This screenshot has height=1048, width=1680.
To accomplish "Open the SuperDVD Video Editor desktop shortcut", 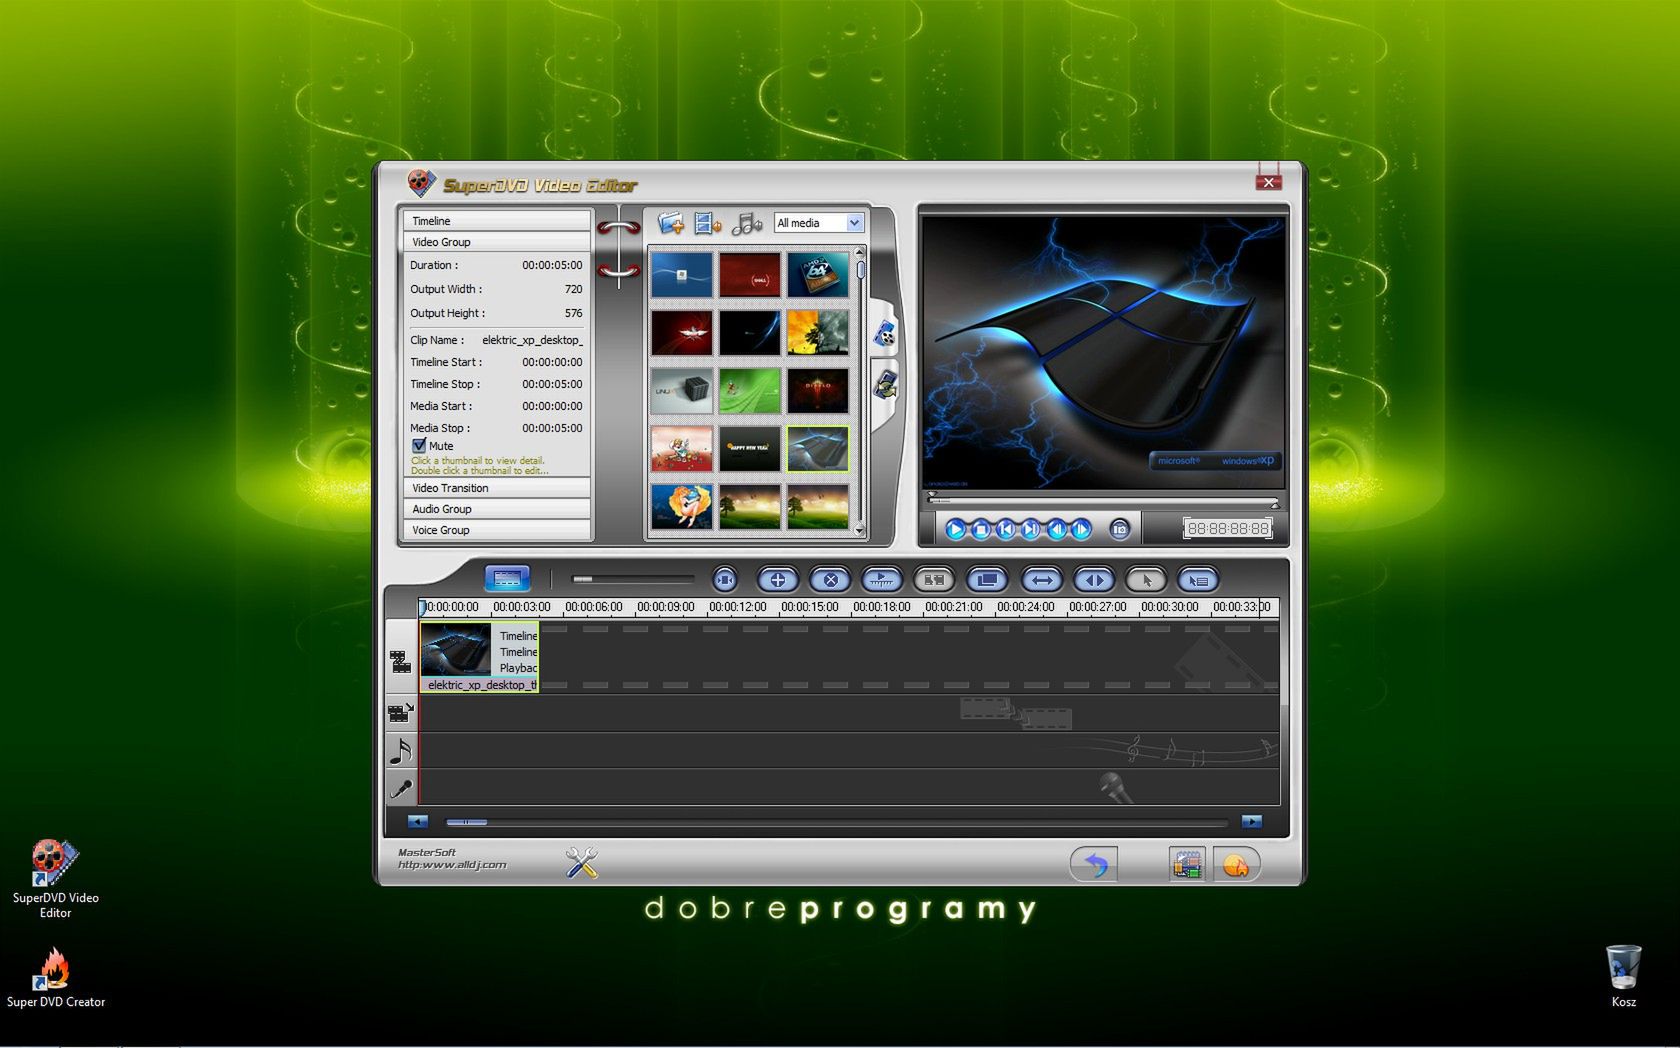I will [55, 879].
